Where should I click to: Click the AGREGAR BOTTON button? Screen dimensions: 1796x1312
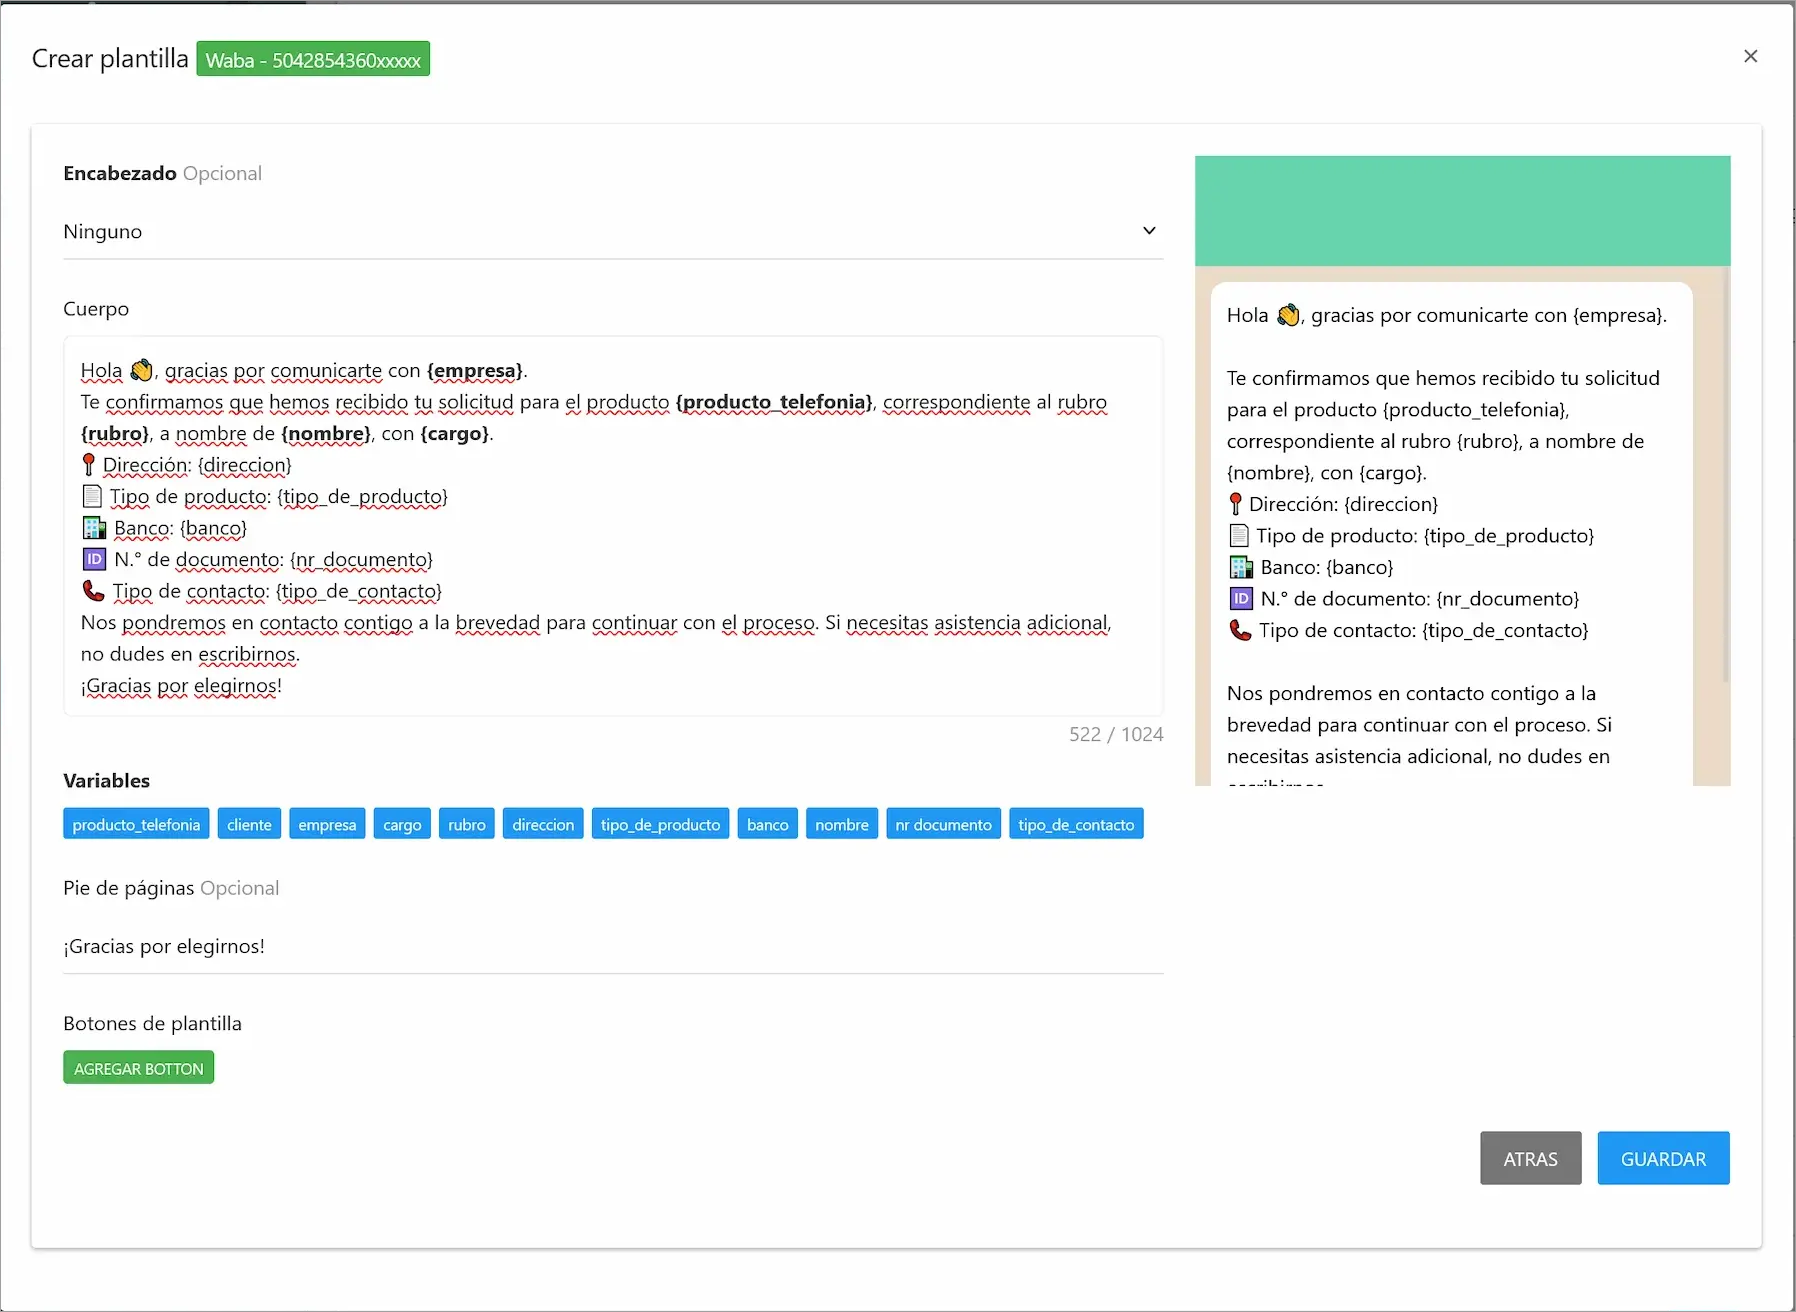click(x=138, y=1067)
